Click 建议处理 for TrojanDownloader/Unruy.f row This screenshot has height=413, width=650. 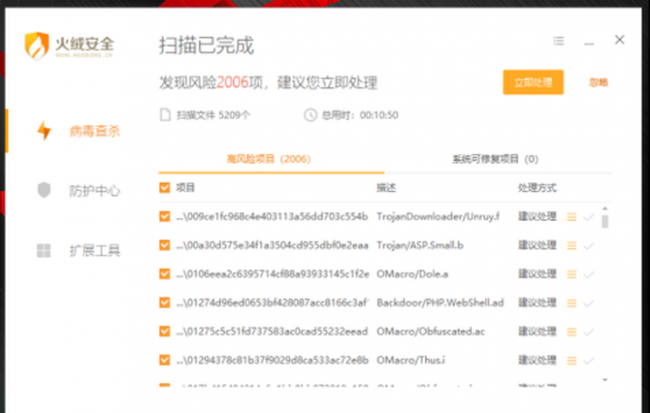pos(537,216)
